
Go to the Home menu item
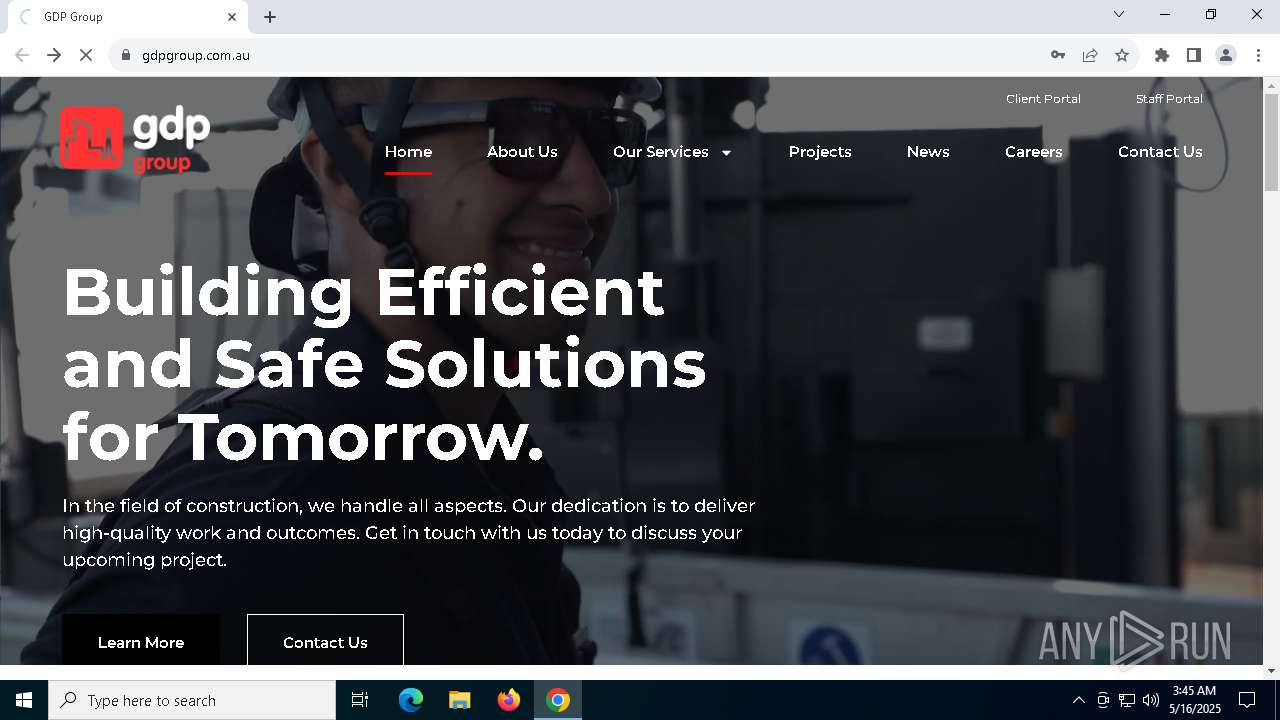pyautogui.click(x=408, y=152)
